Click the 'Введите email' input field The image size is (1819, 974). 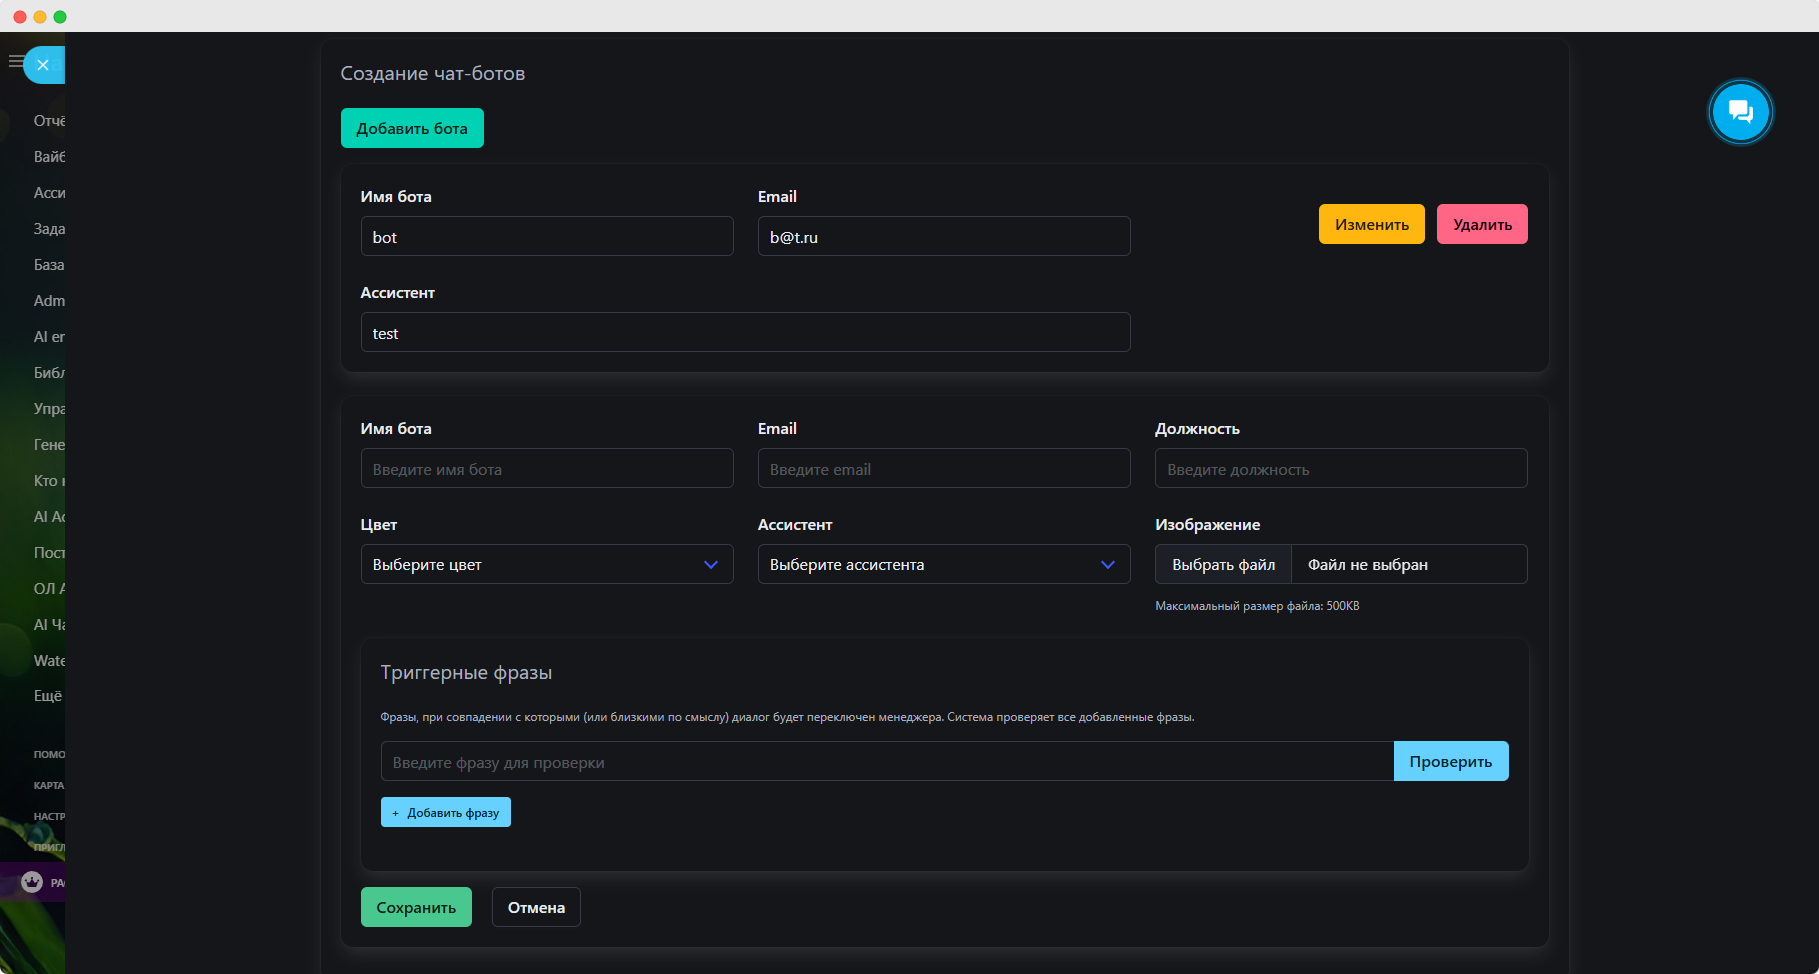(943, 468)
